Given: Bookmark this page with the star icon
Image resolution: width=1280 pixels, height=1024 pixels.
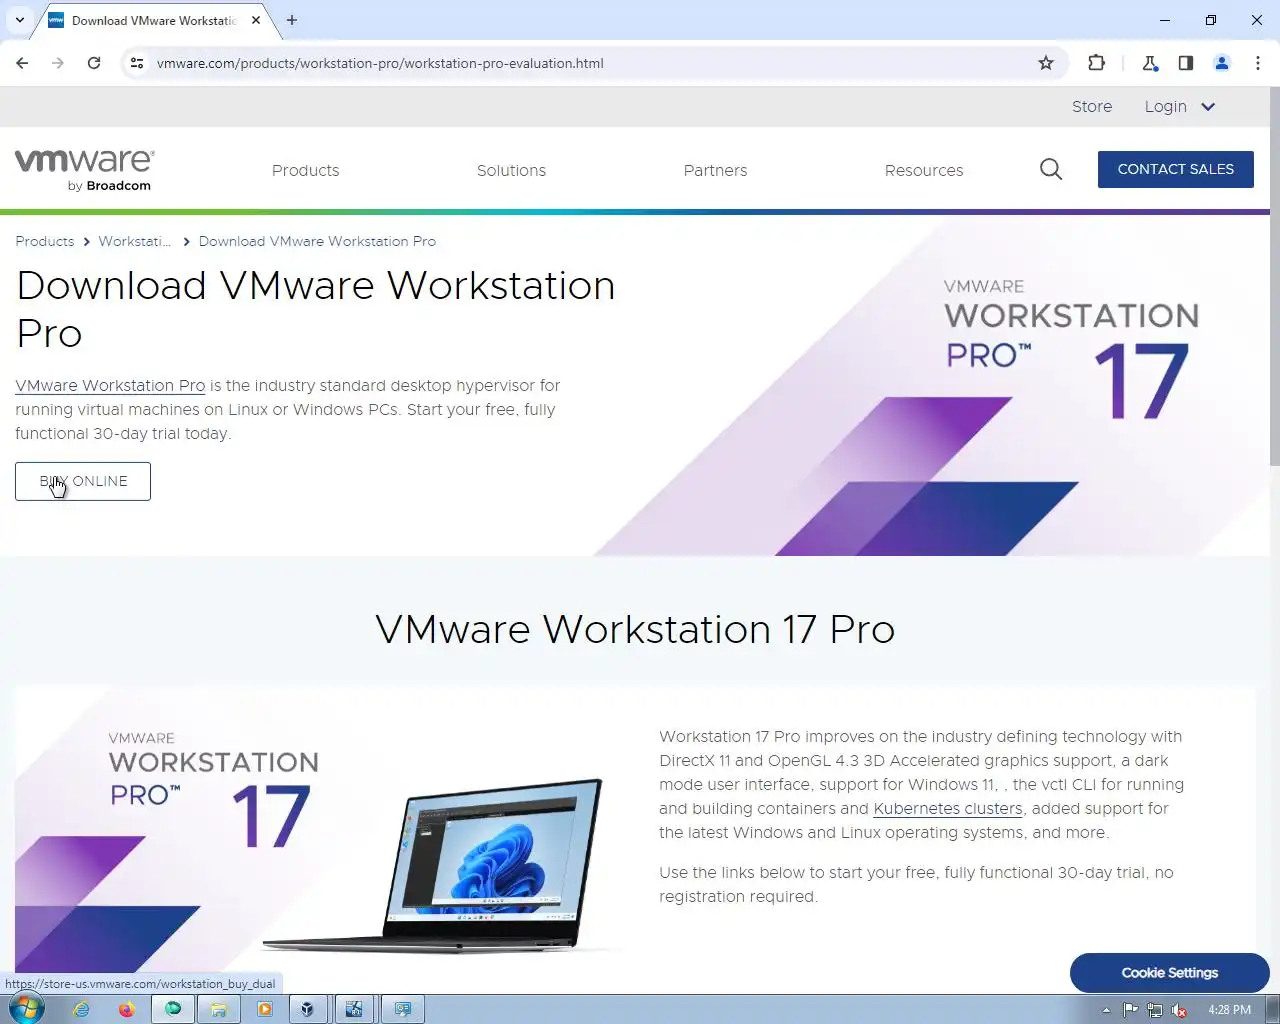Looking at the screenshot, I should pyautogui.click(x=1046, y=63).
